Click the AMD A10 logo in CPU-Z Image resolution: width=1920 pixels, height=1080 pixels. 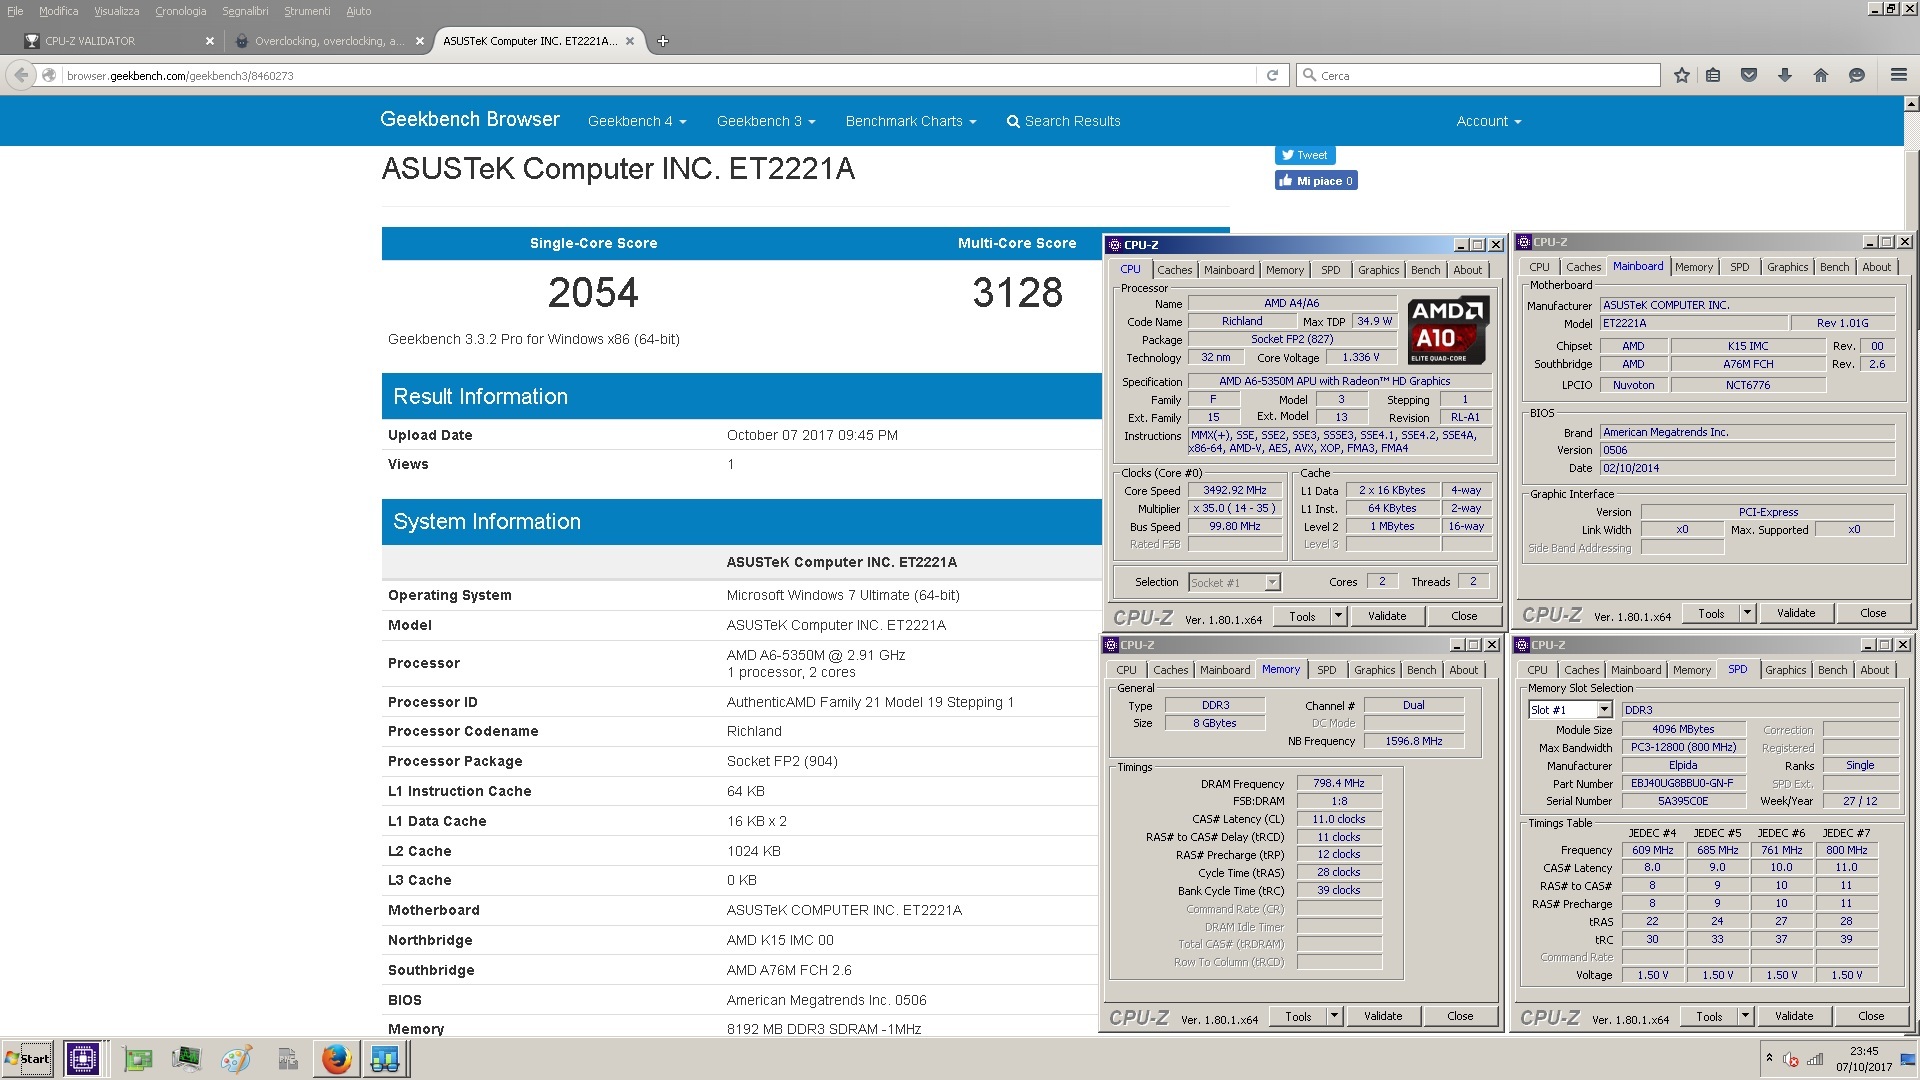[1448, 330]
